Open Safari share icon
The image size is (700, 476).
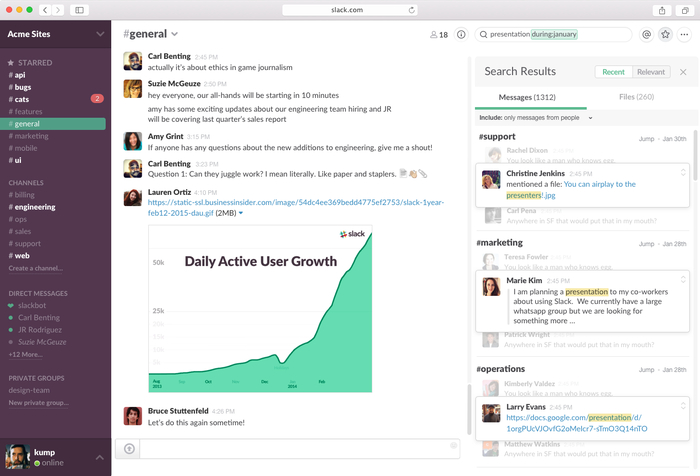tap(662, 10)
